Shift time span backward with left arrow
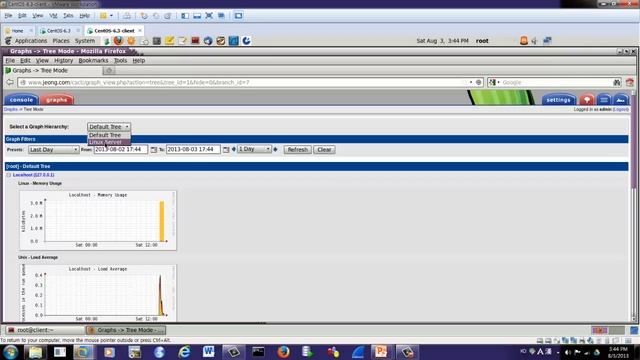 point(234,149)
